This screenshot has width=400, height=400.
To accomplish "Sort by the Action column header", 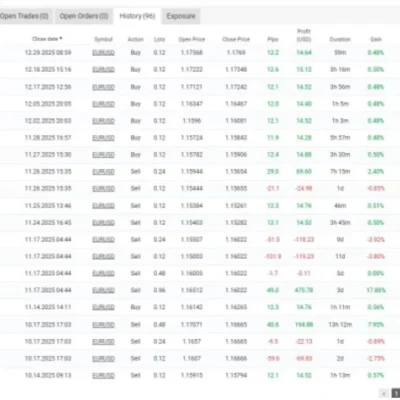I will point(136,39).
